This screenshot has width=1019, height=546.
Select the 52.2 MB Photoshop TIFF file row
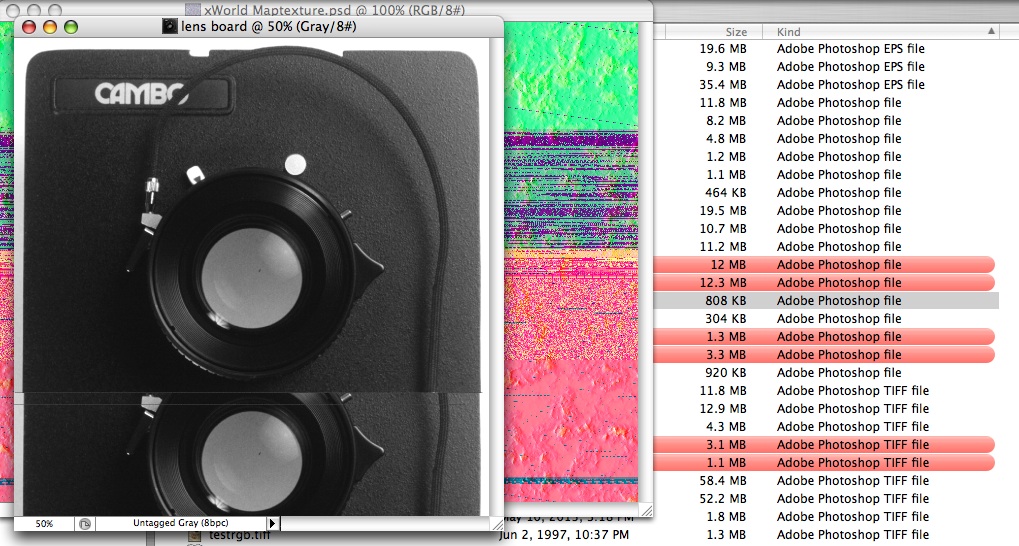[x=826, y=499]
